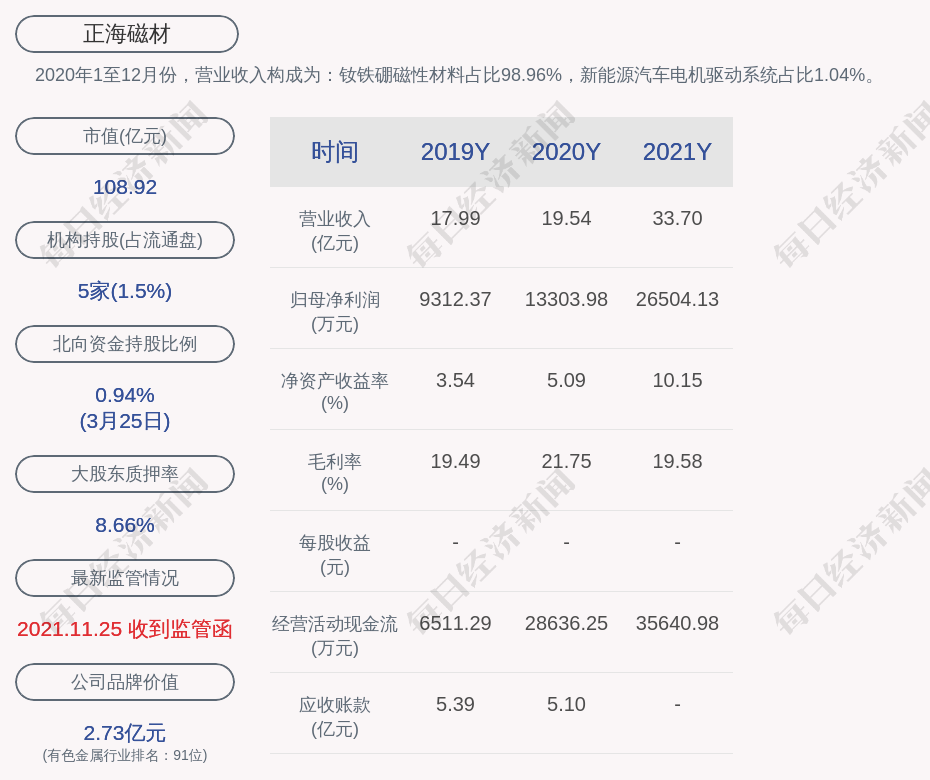Click the 2019 revenue value 17.99
The height and width of the screenshot is (780, 930).
[x=455, y=218]
